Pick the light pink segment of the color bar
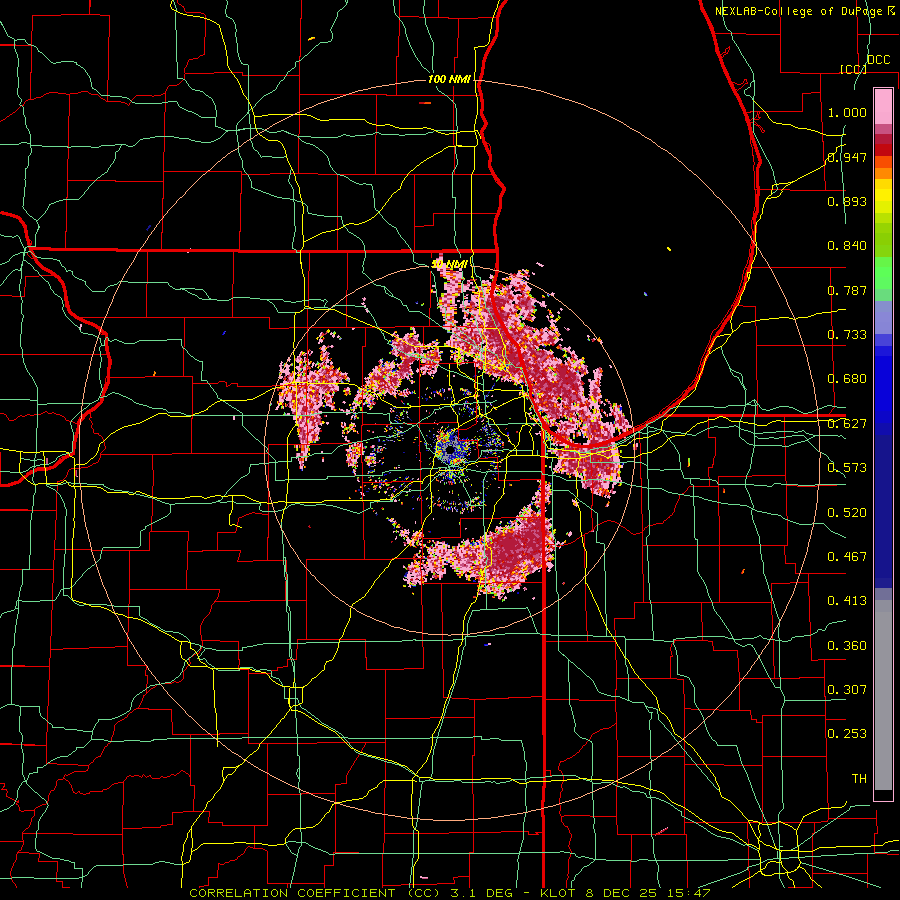The width and height of the screenshot is (900, 900). coord(883,106)
